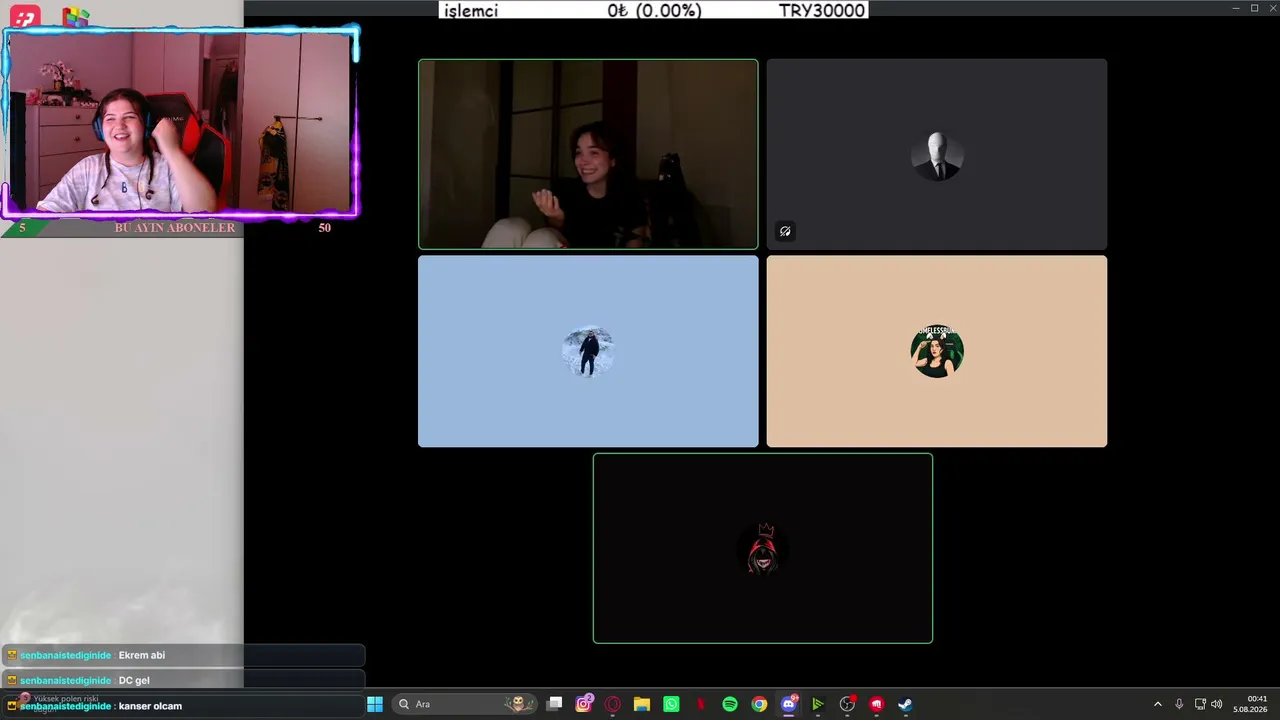The image size is (1280, 720).
Task: Open the red fist app on taskbar
Action: (x=876, y=704)
